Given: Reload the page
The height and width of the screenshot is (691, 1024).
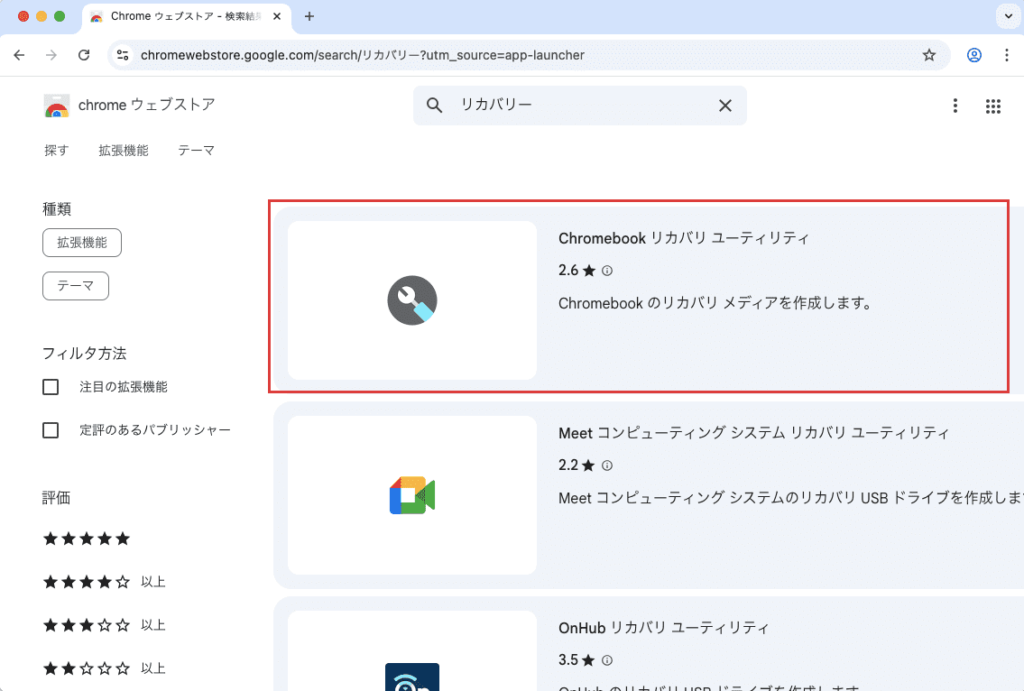Looking at the screenshot, I should (84, 55).
